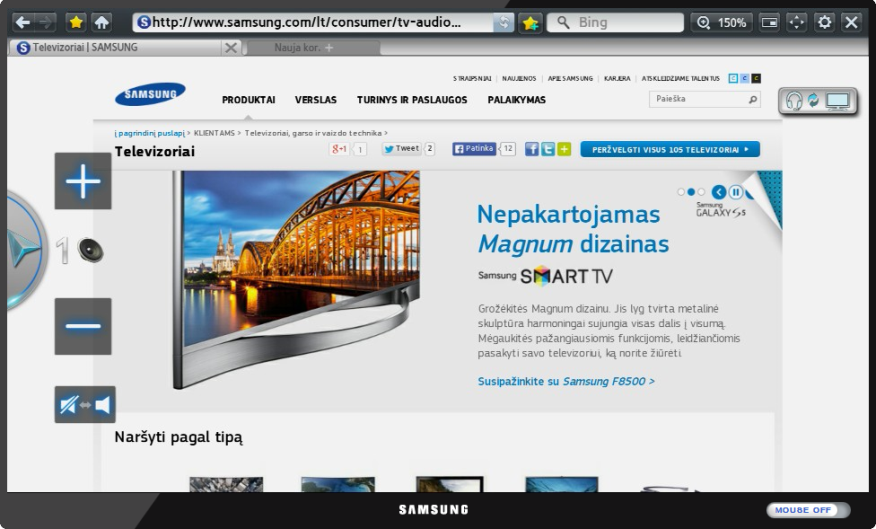This screenshot has width=876, height=529.
Task: Open the PRODUKTAI menu
Action: click(x=249, y=100)
